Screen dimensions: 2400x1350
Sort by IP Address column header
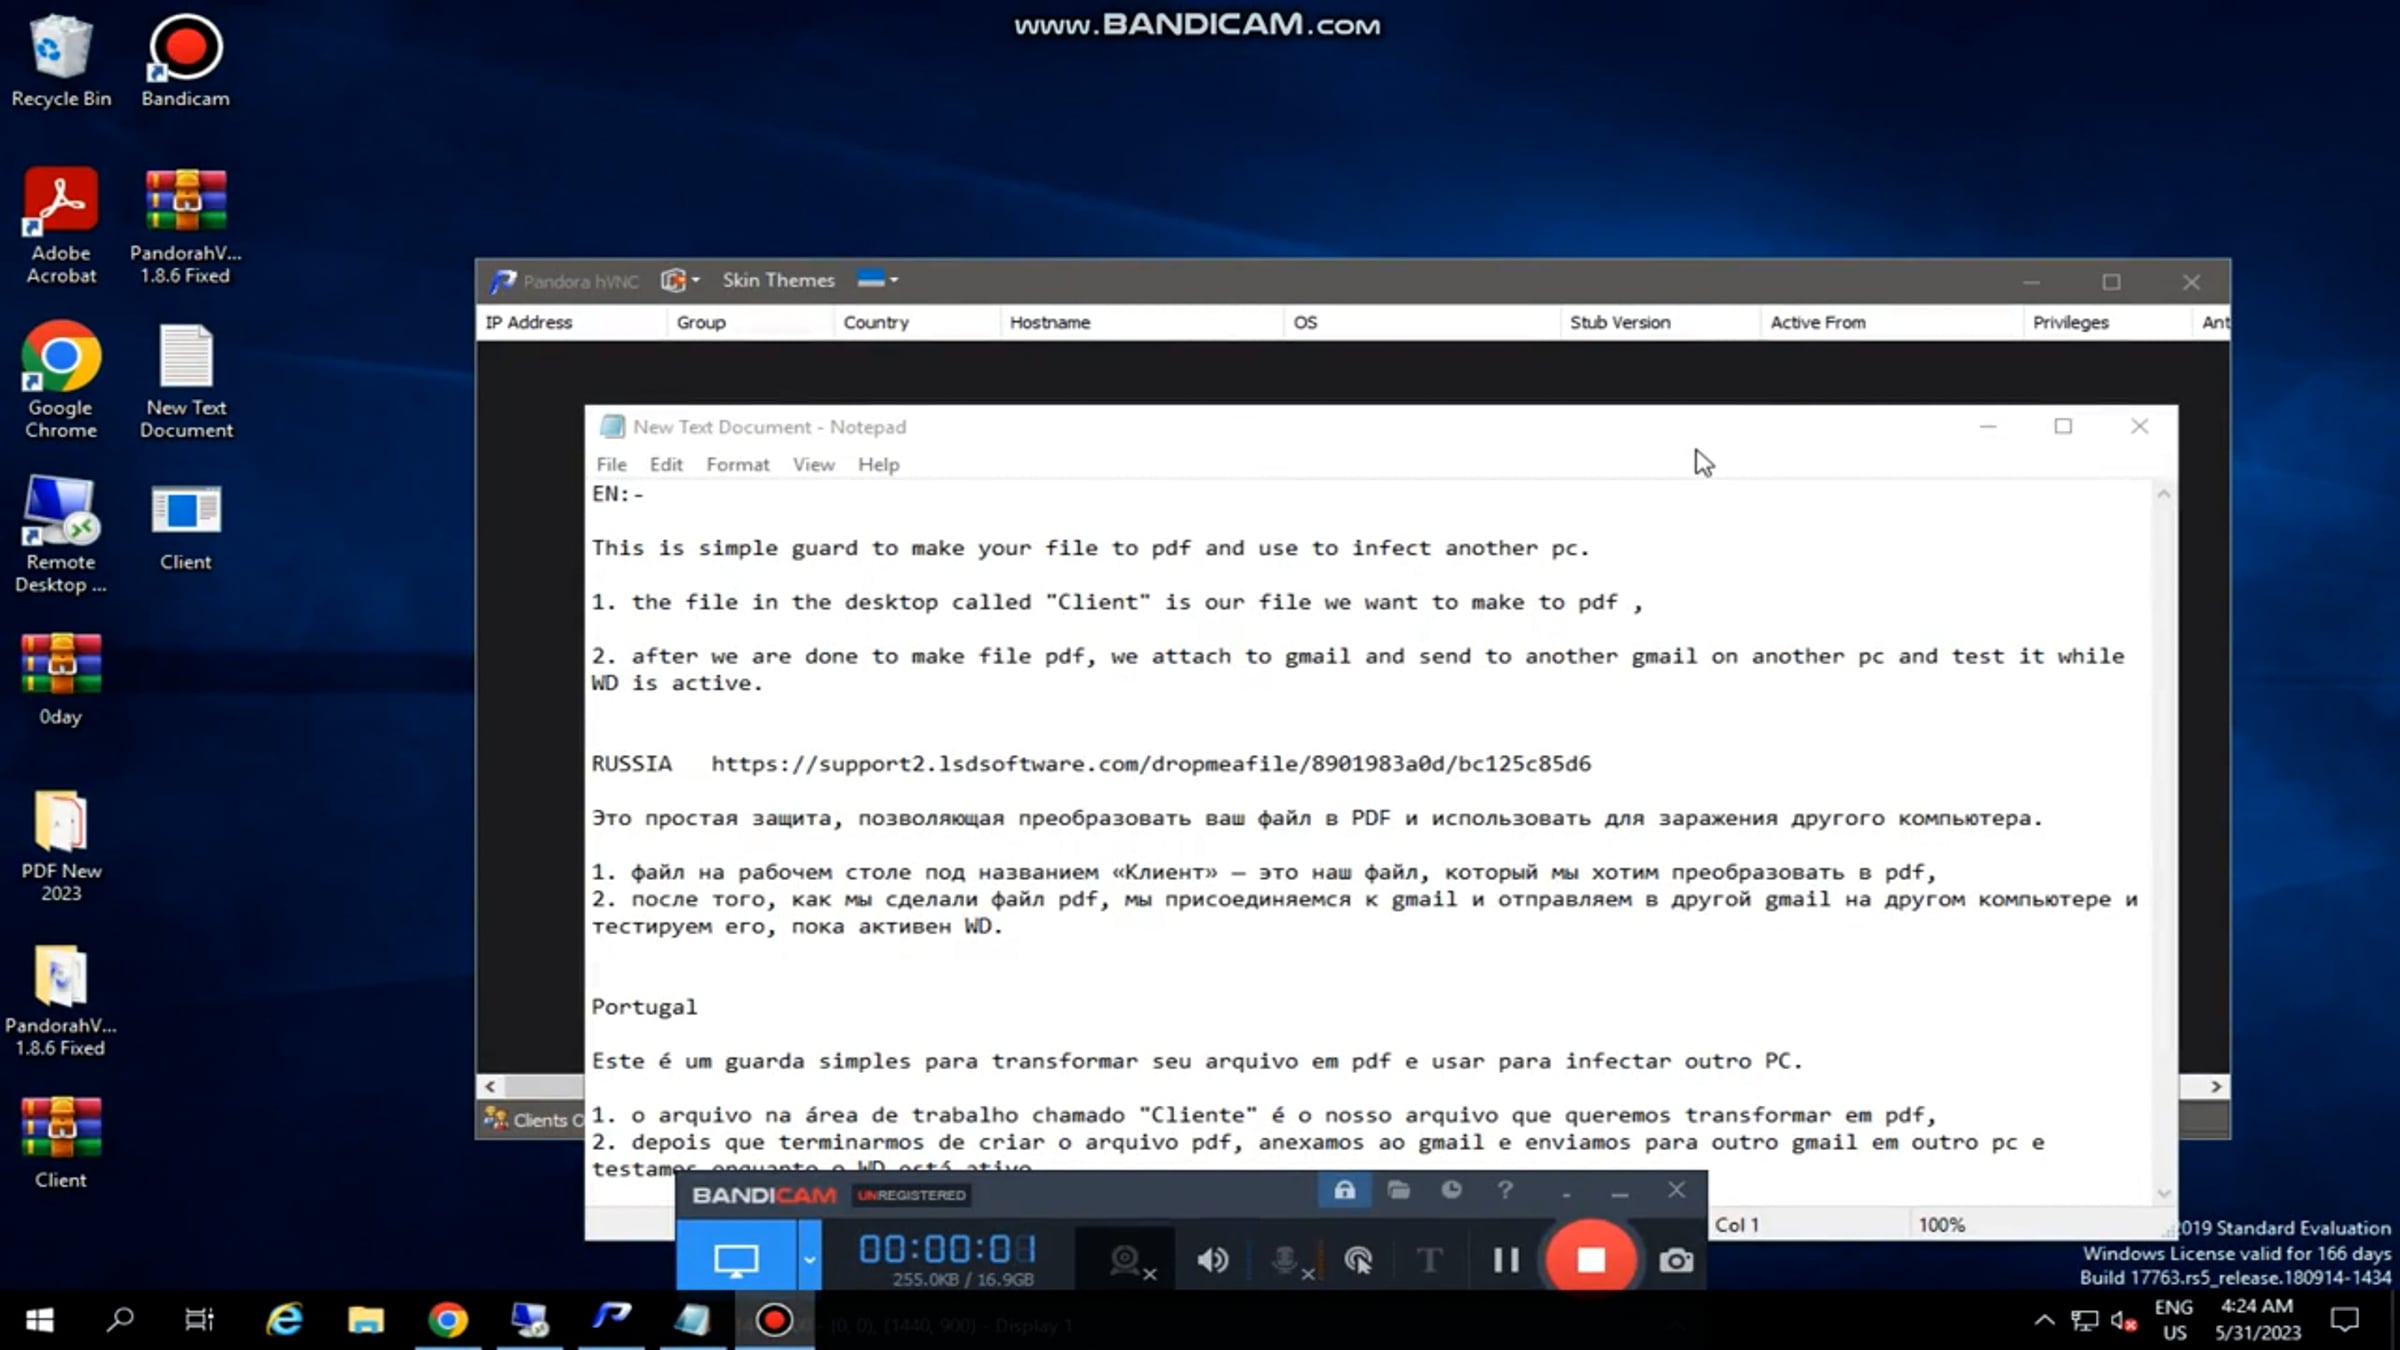pyautogui.click(x=572, y=322)
